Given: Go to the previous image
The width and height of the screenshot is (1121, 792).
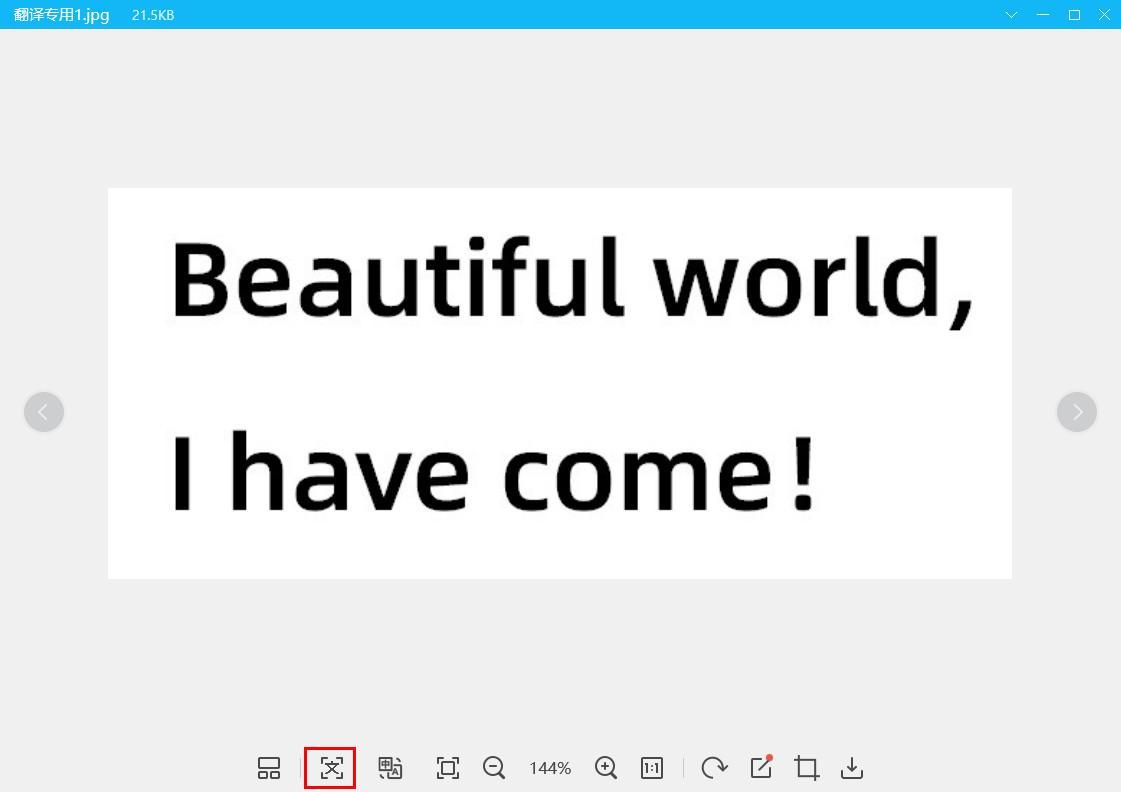Looking at the screenshot, I should pos(44,412).
